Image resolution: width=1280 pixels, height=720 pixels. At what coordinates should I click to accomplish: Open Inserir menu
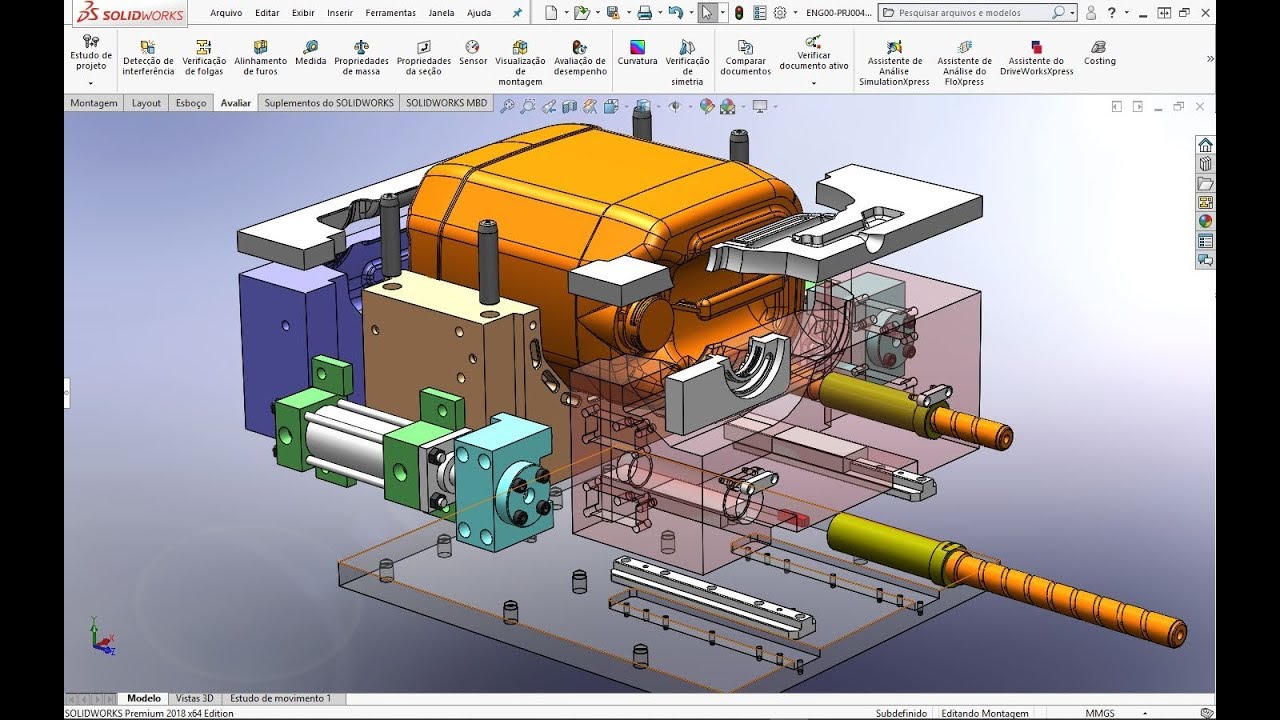pos(340,13)
